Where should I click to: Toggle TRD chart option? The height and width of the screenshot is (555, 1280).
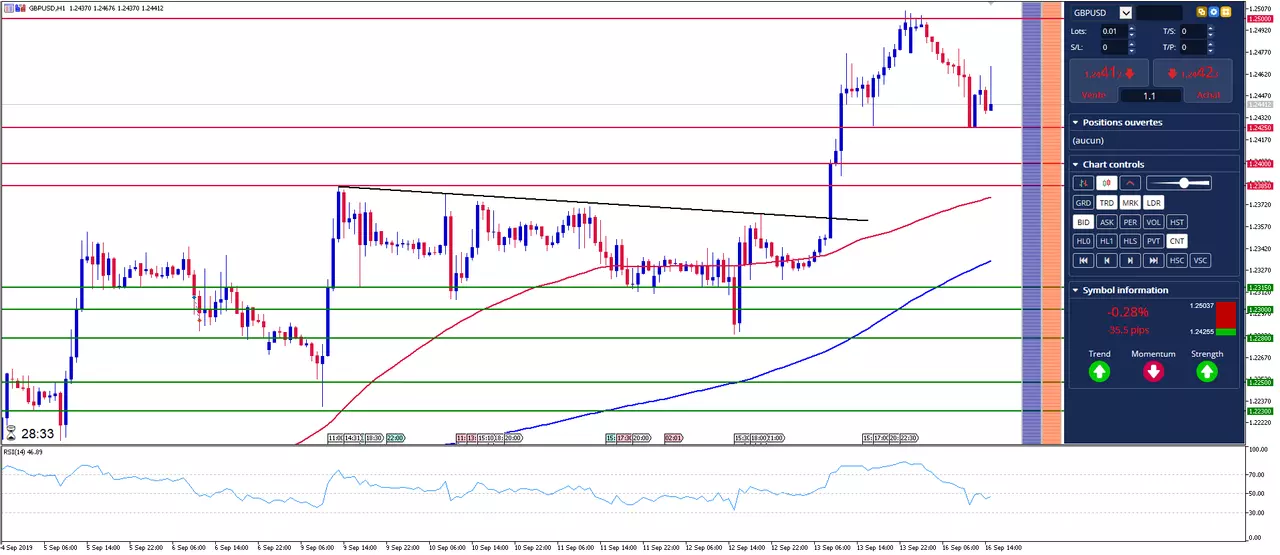click(x=1107, y=203)
